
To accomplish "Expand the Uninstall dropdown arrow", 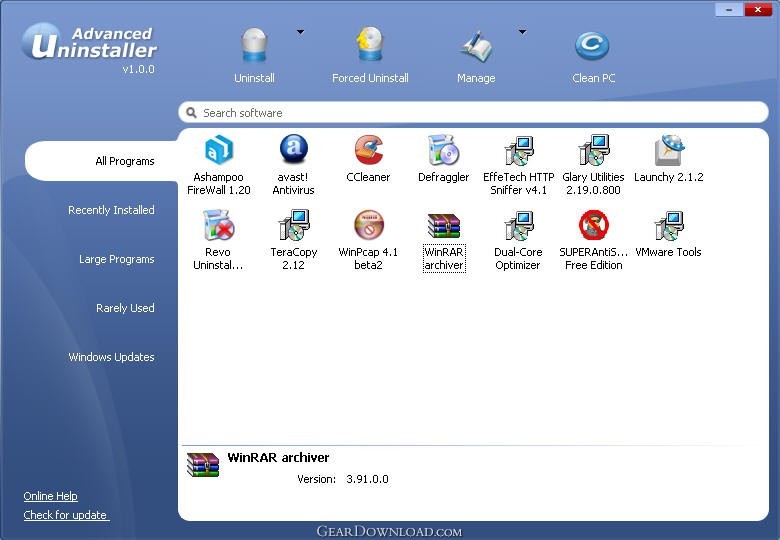I will coord(300,32).
